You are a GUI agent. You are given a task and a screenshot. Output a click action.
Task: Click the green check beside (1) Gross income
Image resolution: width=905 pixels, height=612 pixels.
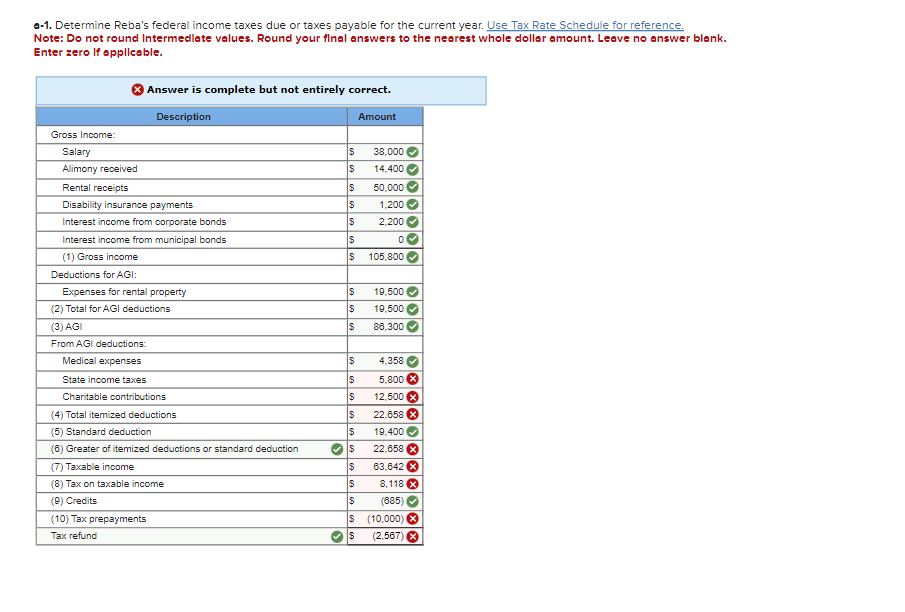tap(414, 256)
